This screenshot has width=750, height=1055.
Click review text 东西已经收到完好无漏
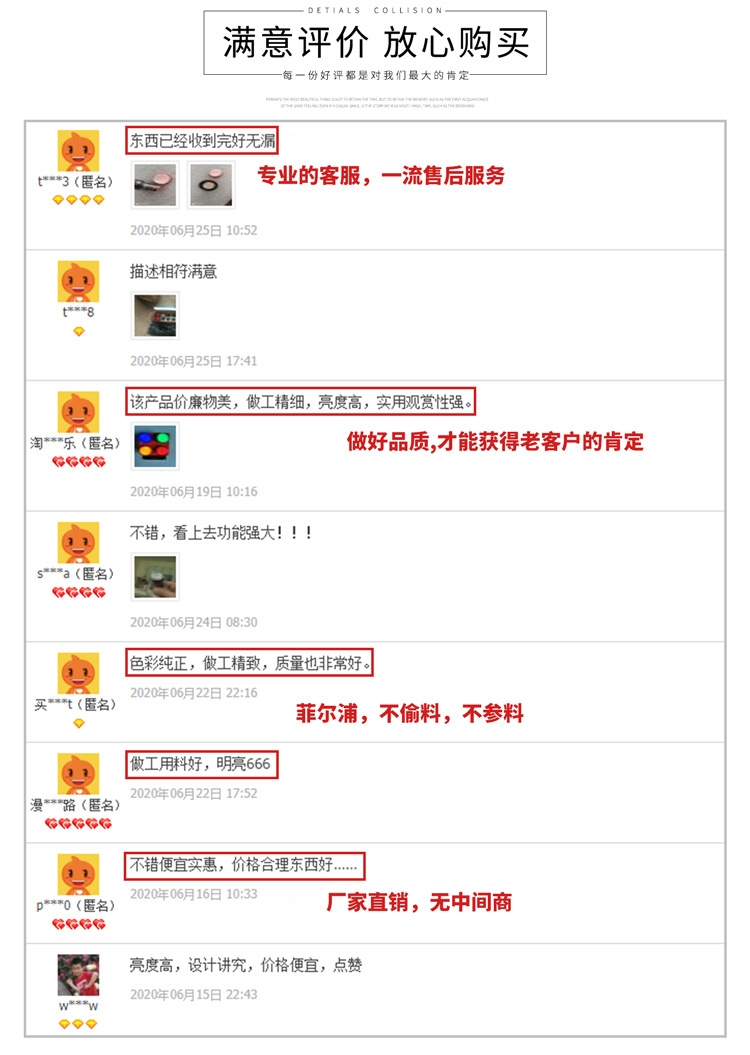point(202,141)
